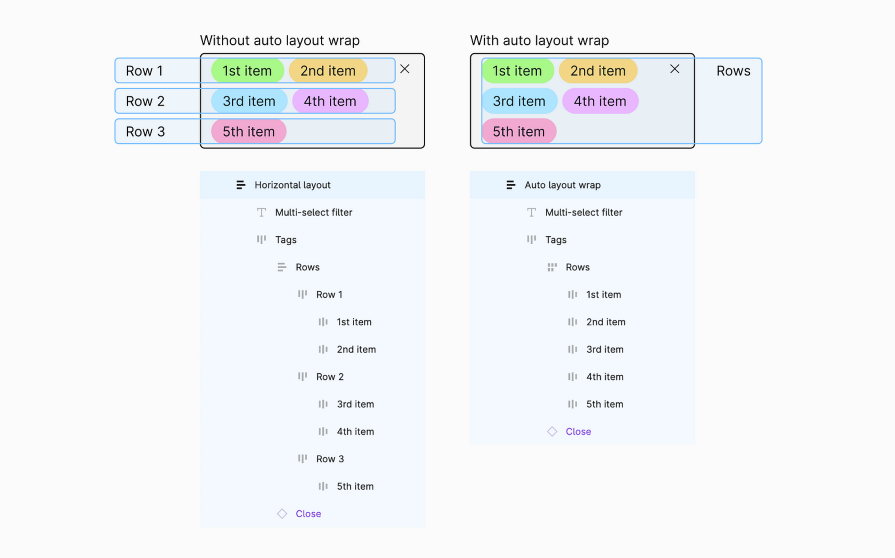The image size is (895, 558).
Task: Pick the green 1st item tag in the Without auto layout wrap frame
Action: click(x=247, y=71)
